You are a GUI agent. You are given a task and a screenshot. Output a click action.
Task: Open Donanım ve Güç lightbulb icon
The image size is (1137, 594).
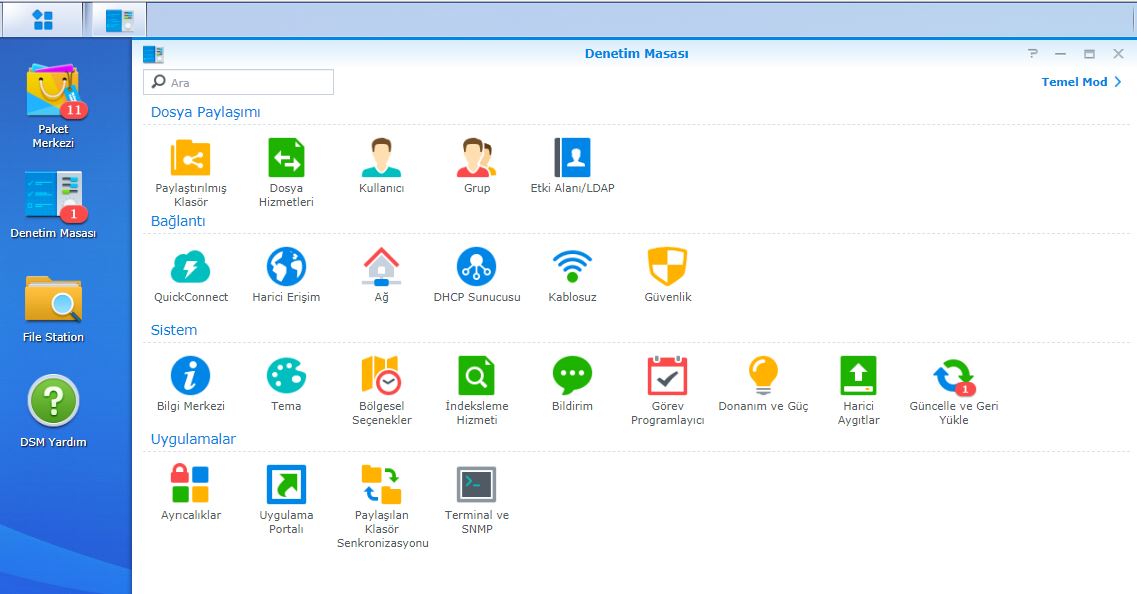pyautogui.click(x=763, y=376)
